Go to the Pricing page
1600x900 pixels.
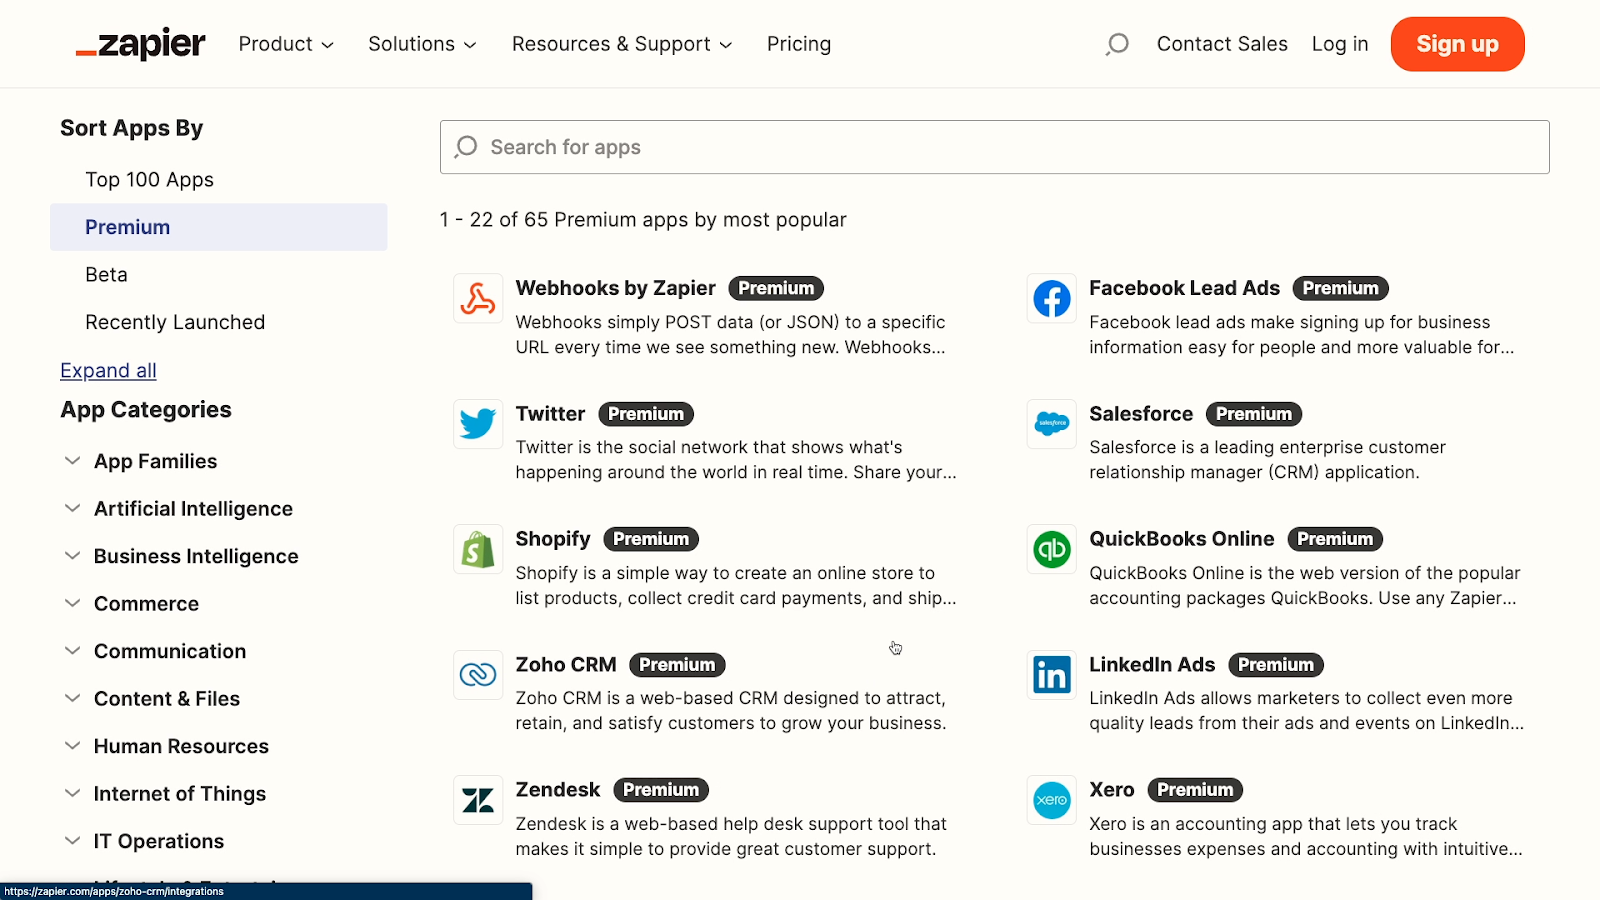(799, 44)
